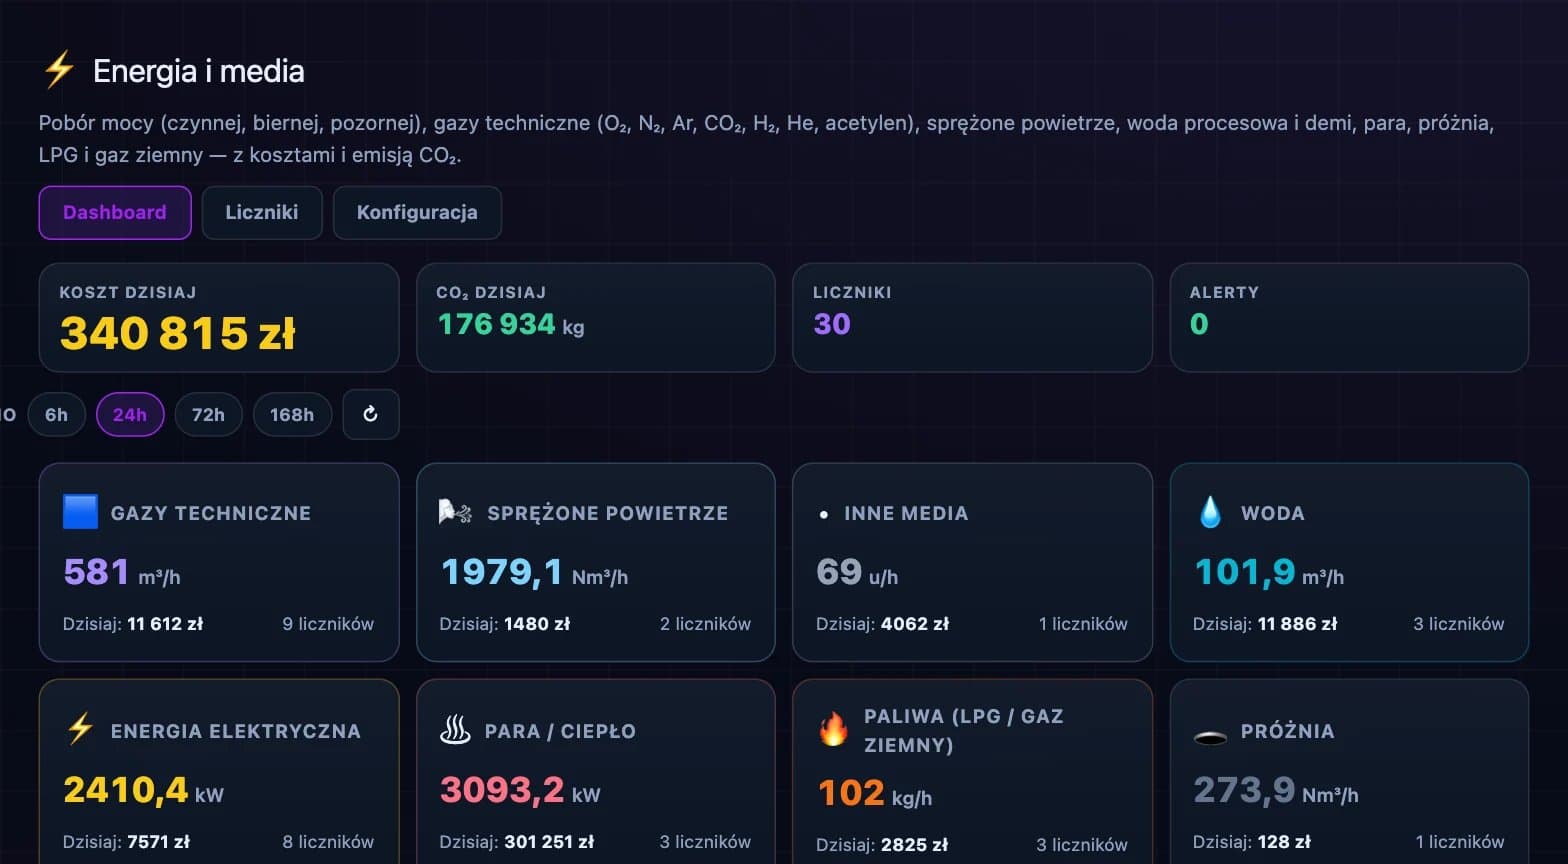
Task: Open the Alerty summary card
Action: coord(1349,317)
